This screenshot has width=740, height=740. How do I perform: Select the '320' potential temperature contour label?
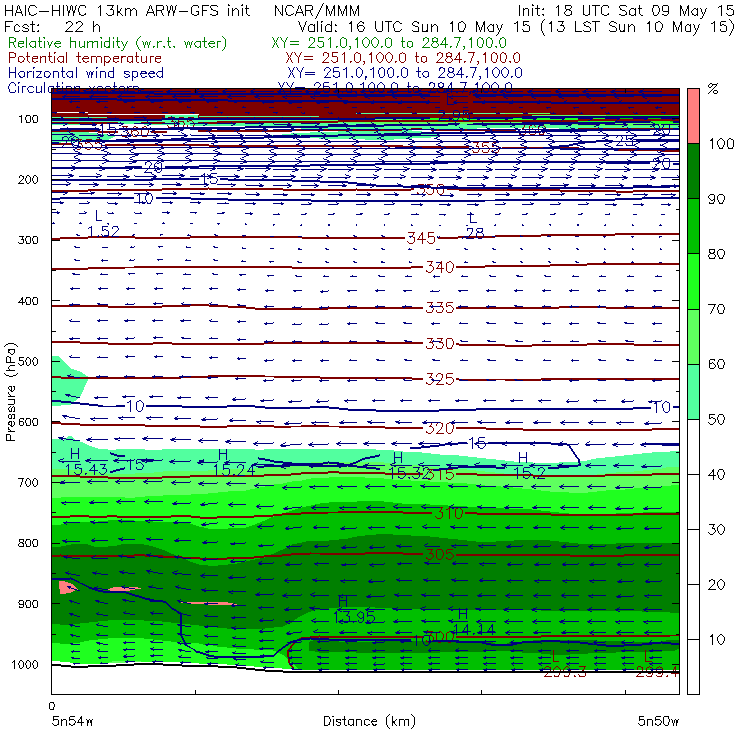coord(440,428)
